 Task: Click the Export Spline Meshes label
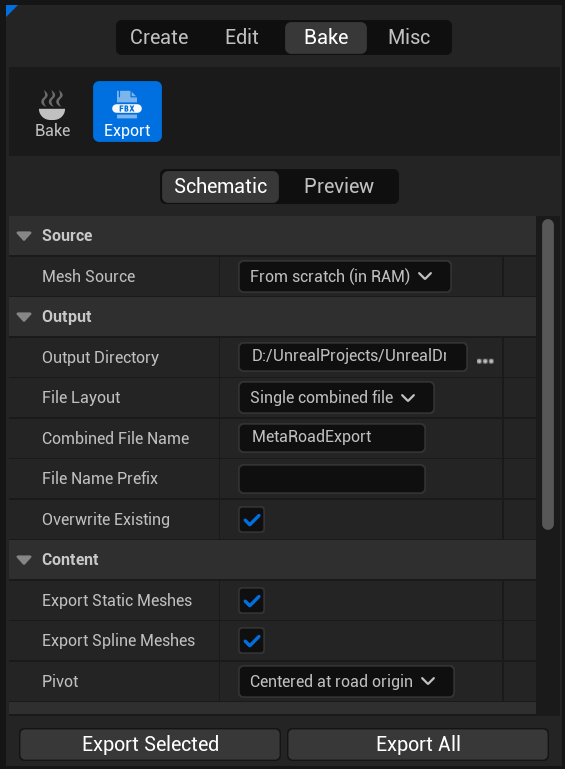[x=118, y=641]
